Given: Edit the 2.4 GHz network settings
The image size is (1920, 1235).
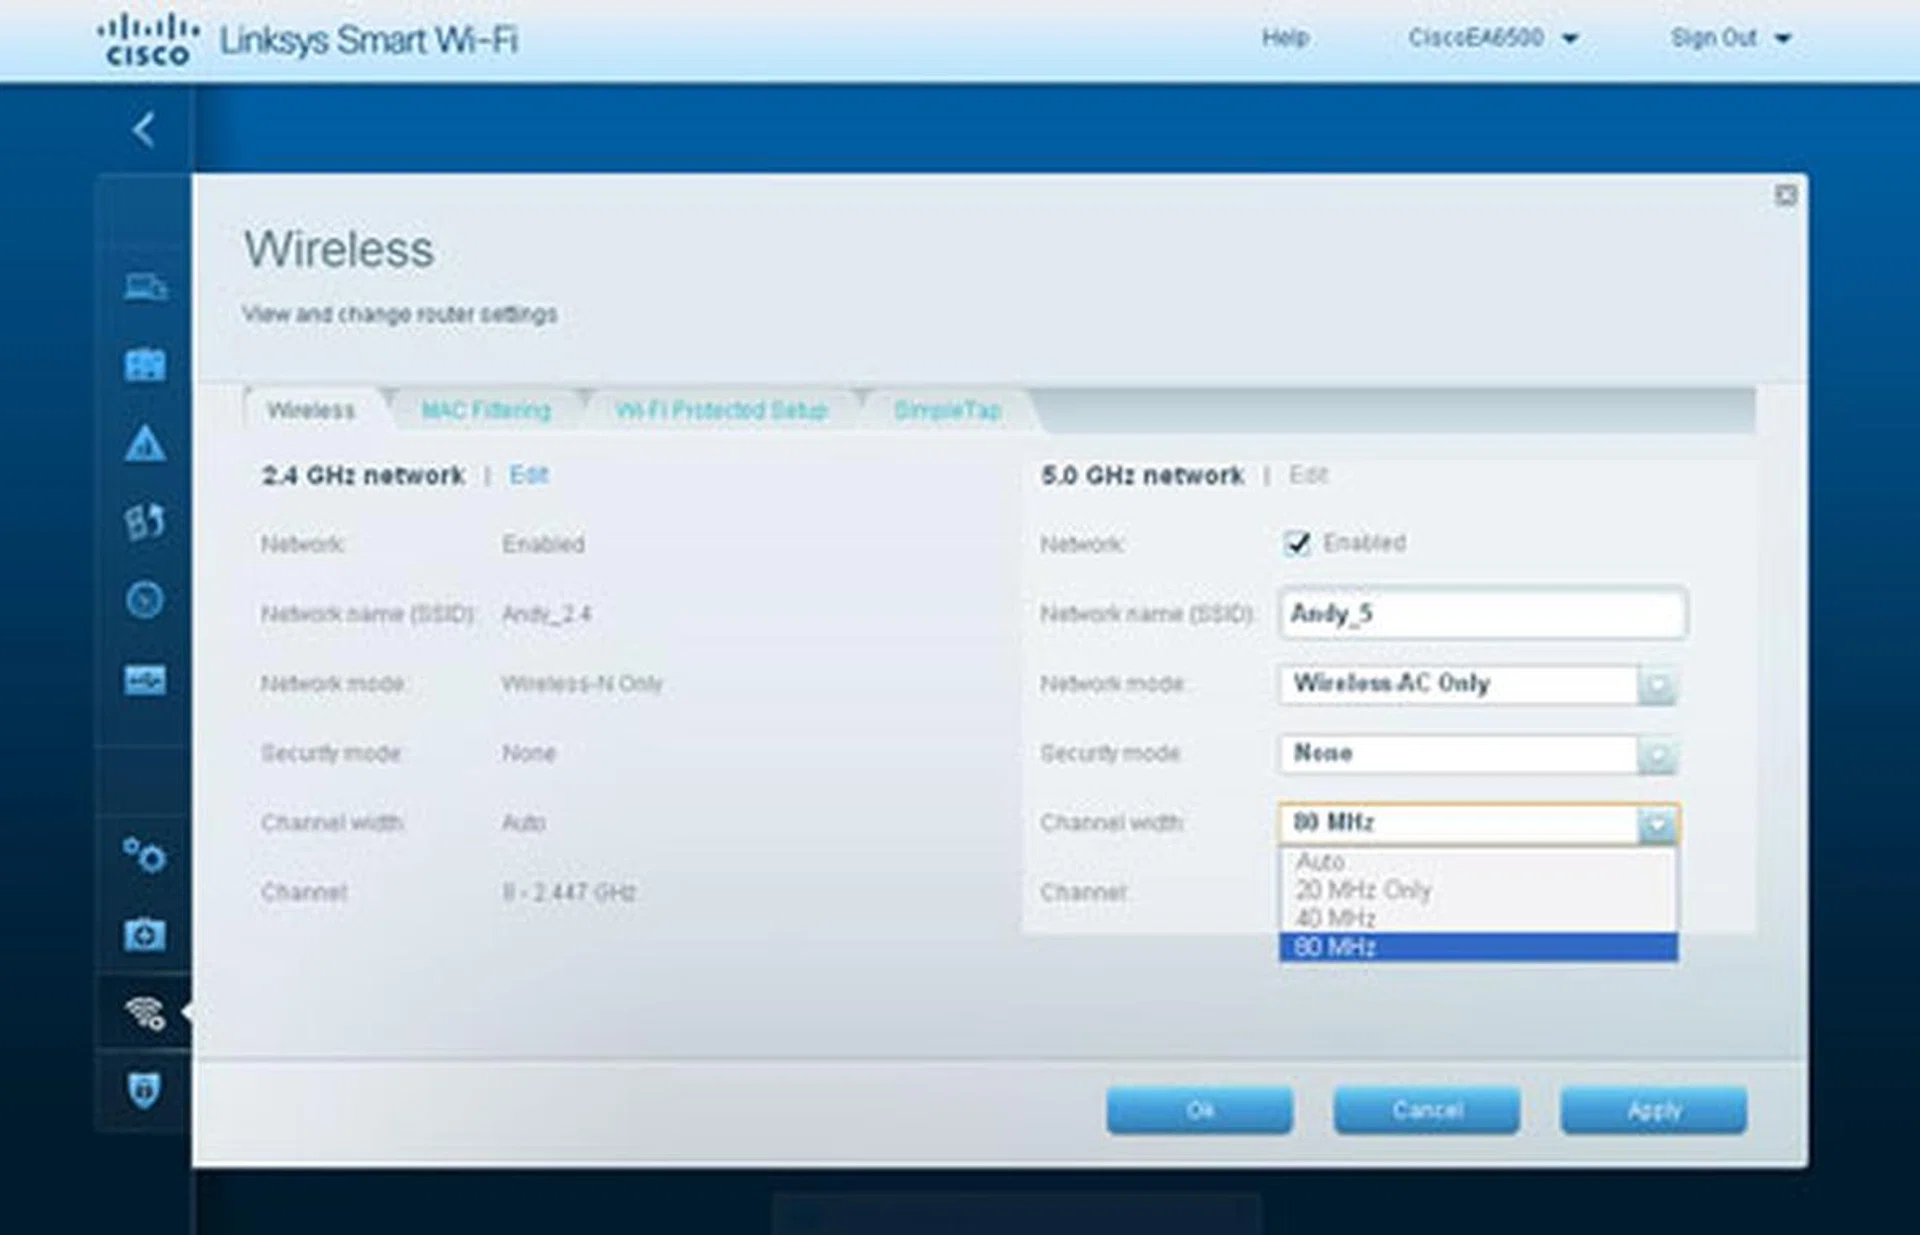Looking at the screenshot, I should point(528,475).
